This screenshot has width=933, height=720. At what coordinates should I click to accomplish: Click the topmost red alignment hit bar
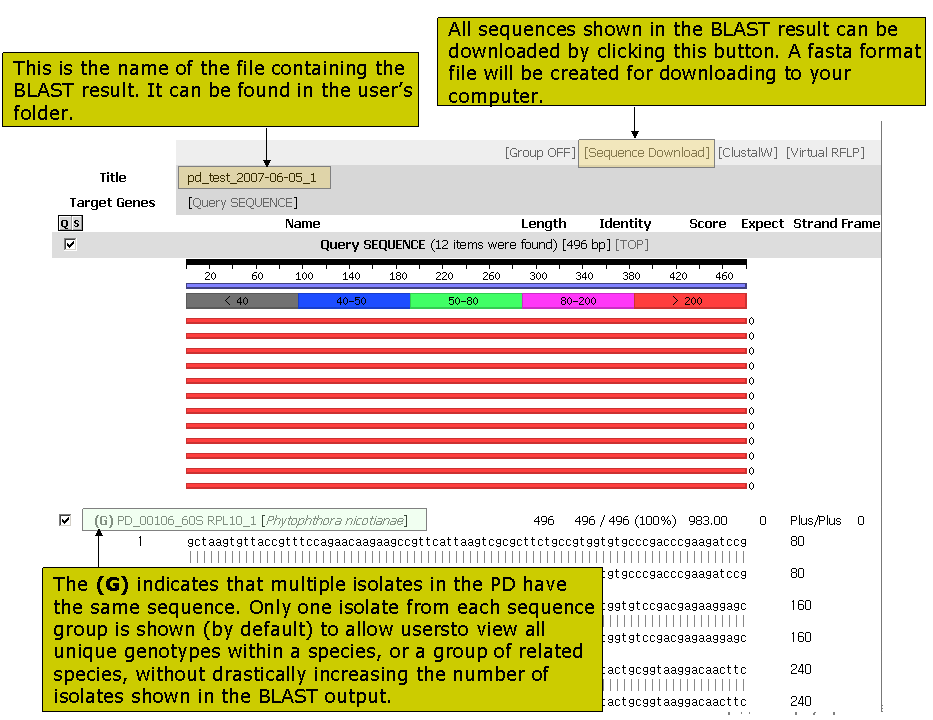[466, 321]
